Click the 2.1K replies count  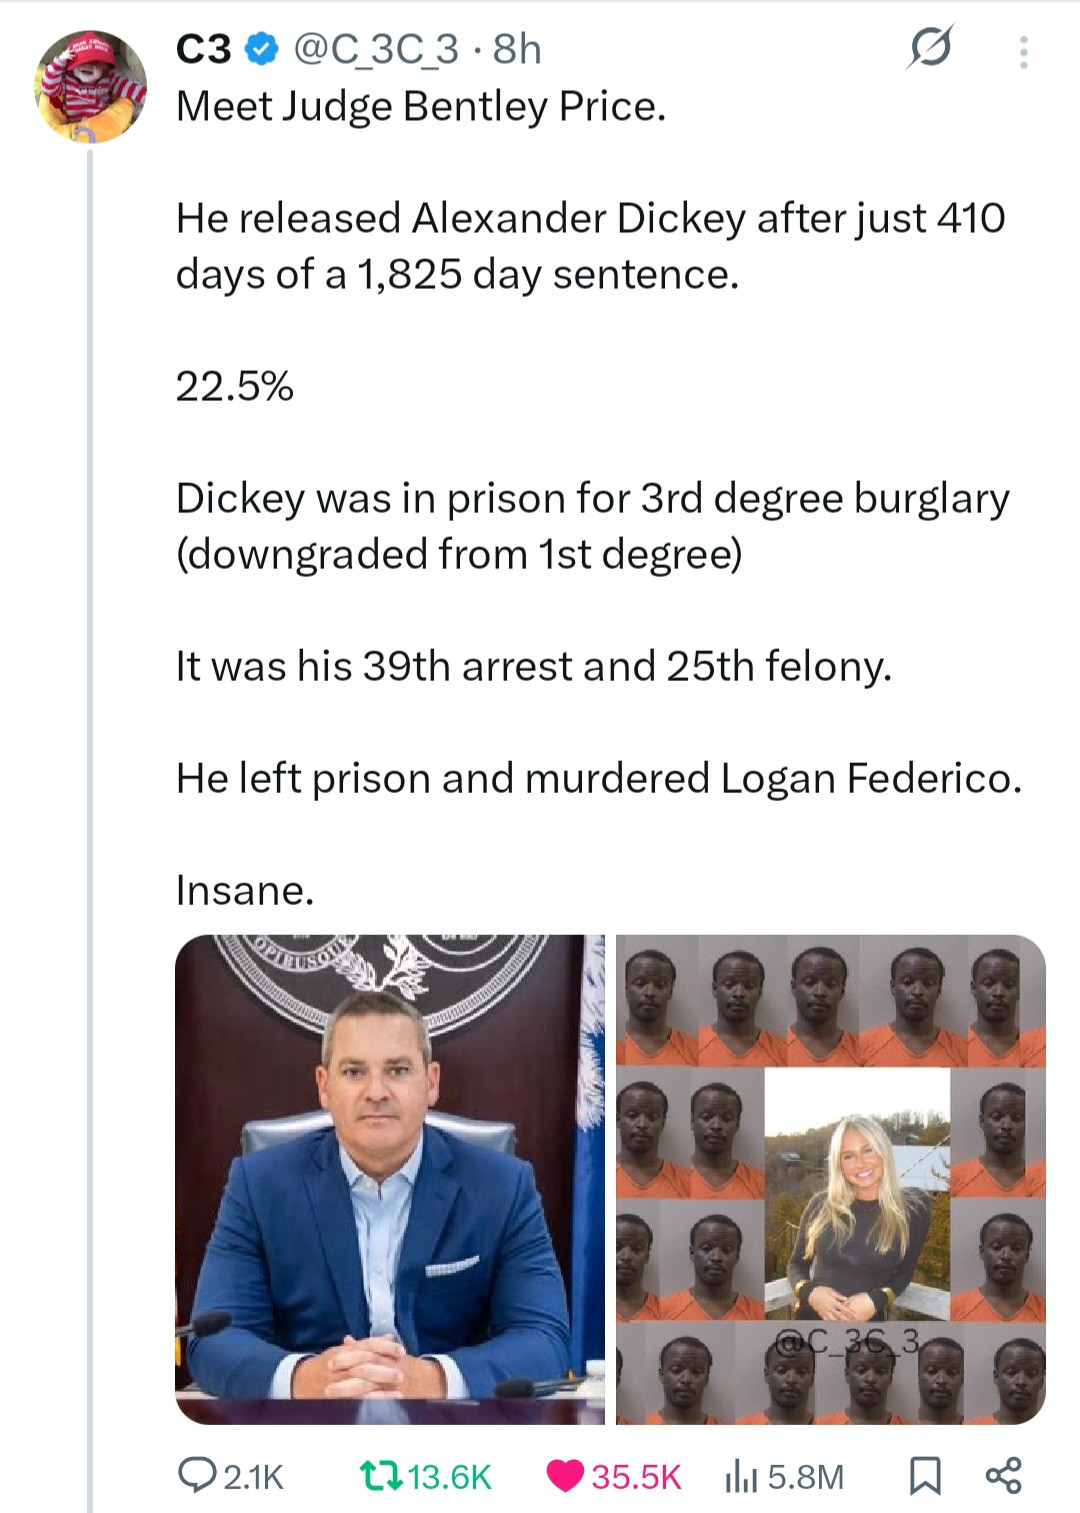[253, 1477]
